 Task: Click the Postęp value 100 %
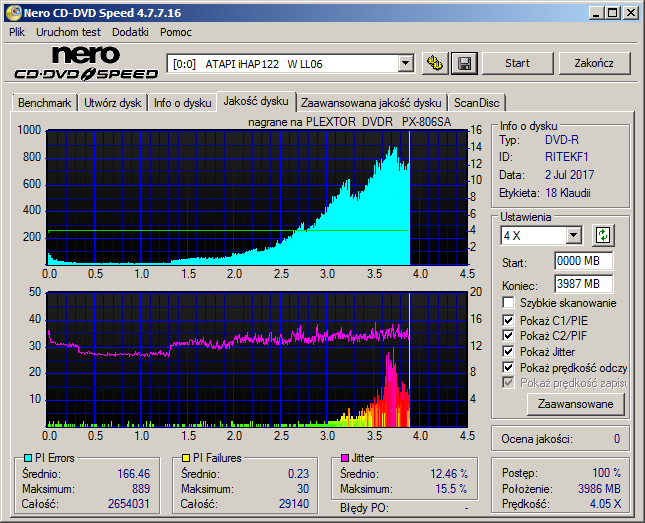pyautogui.click(x=606, y=473)
